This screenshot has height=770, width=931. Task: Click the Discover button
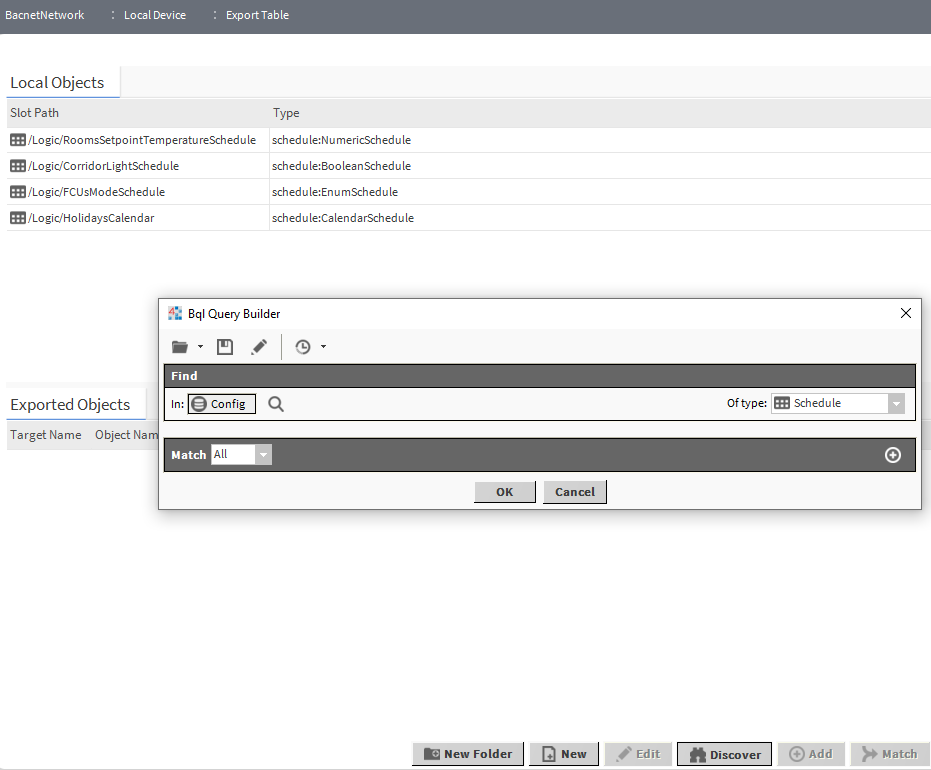point(725,754)
